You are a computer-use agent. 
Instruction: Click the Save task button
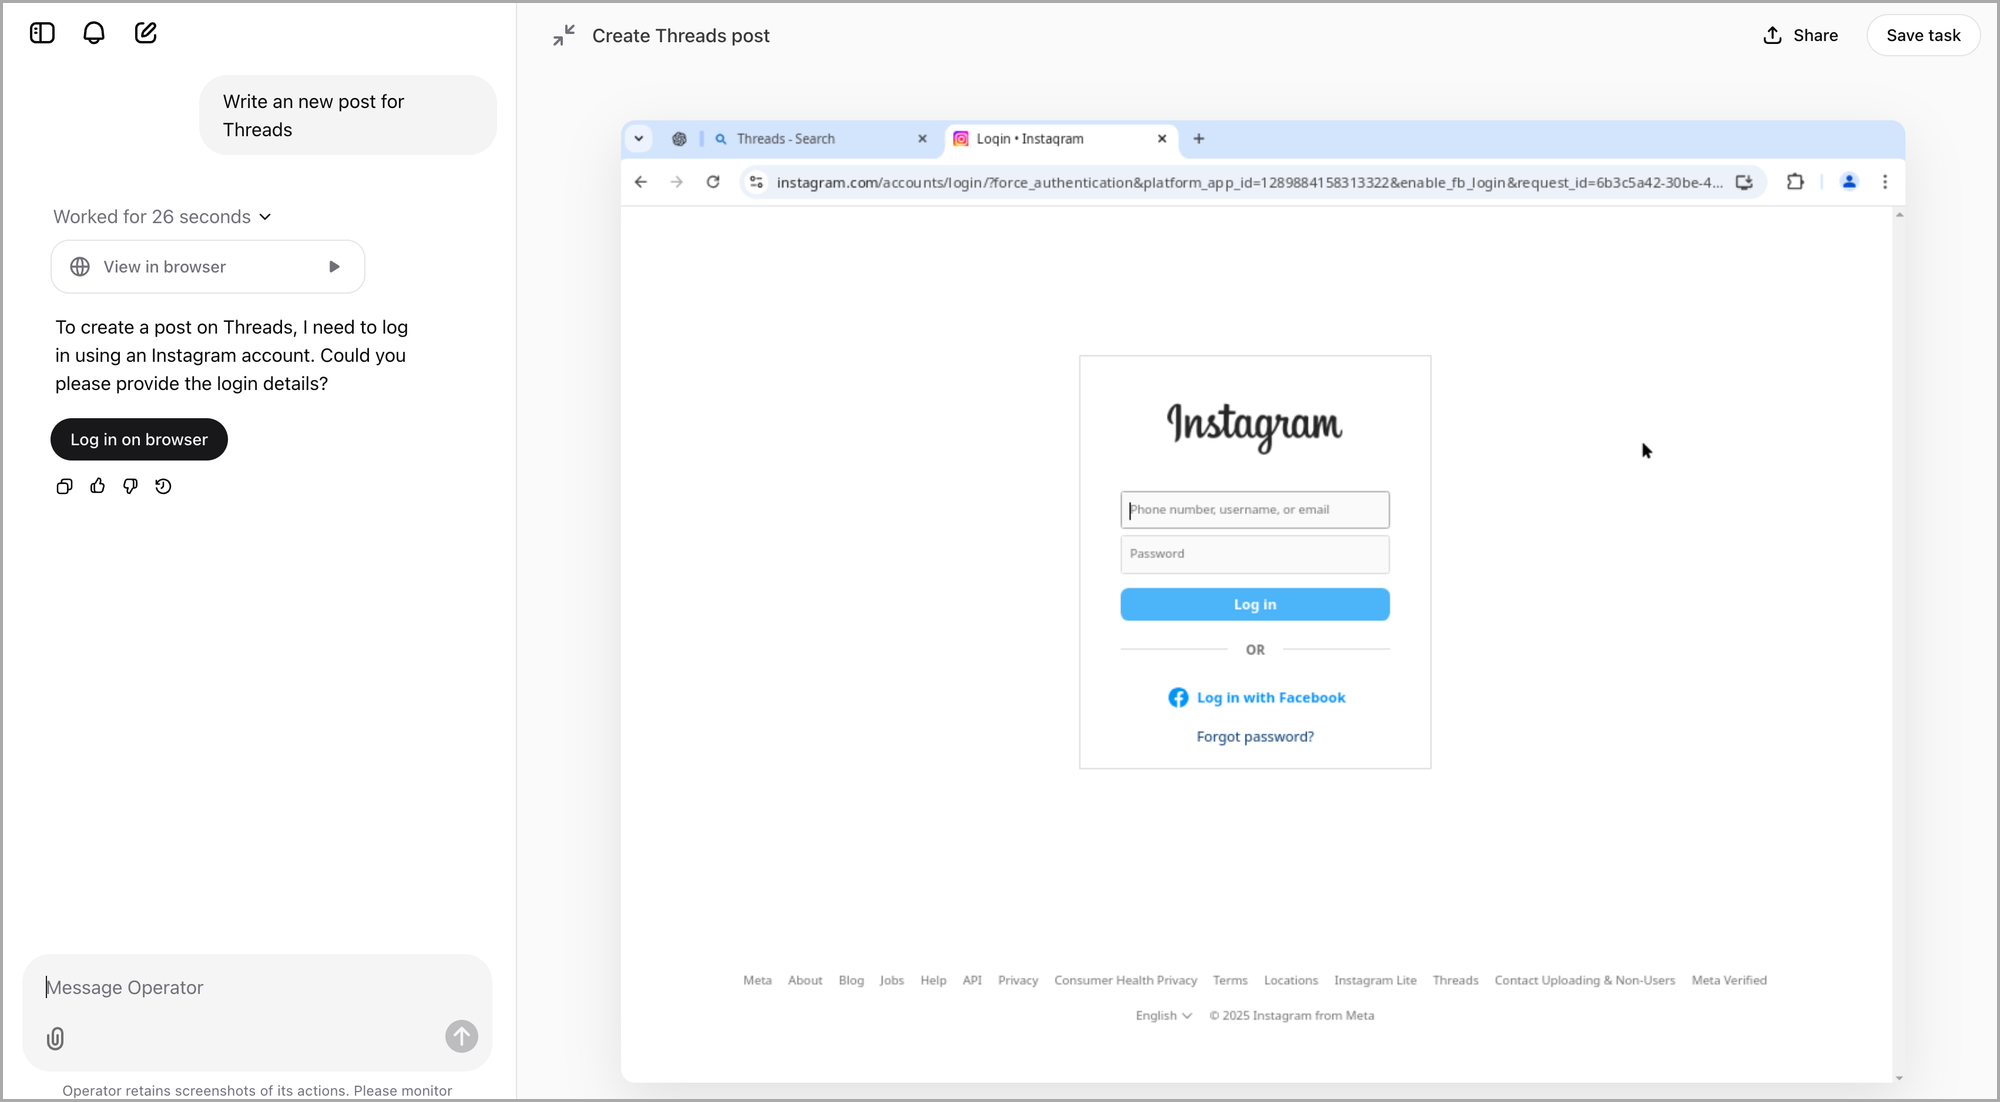tap(1922, 35)
